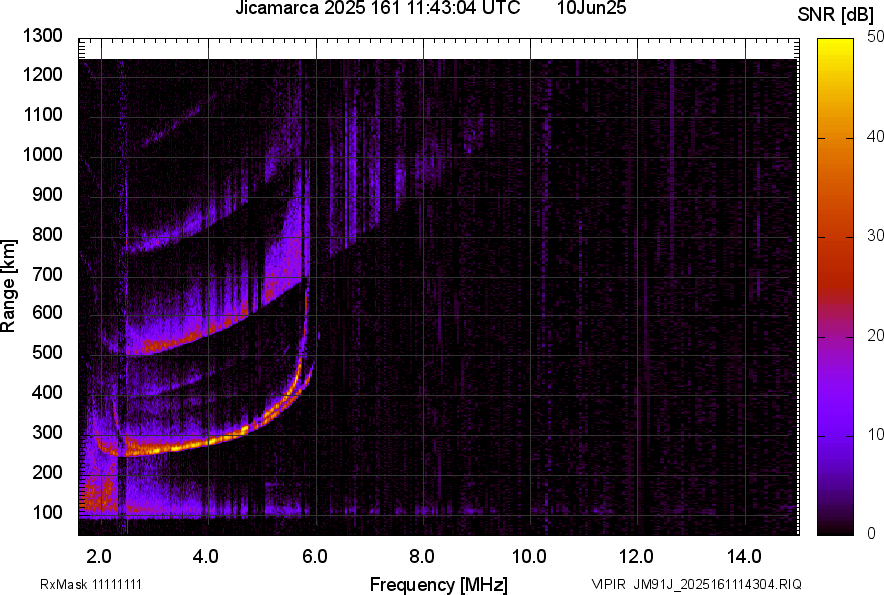
Task: Click the '0' colorbar tick label
Action: coord(872,533)
